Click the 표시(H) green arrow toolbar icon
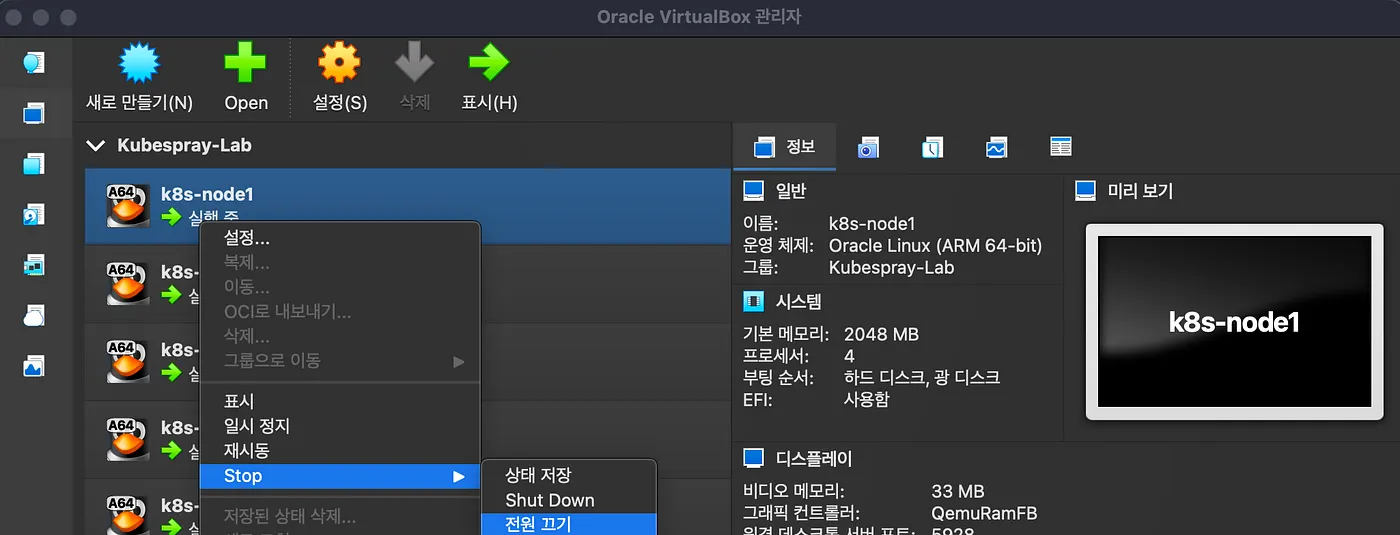The width and height of the screenshot is (1400, 535). tap(489, 64)
